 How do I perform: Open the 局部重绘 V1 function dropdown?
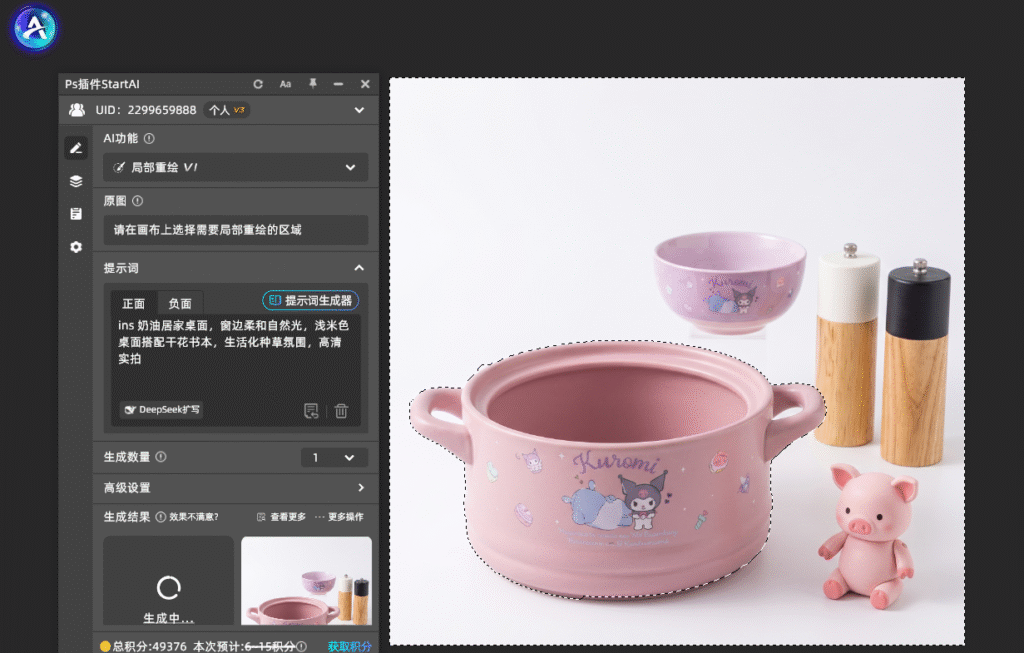tap(236, 167)
